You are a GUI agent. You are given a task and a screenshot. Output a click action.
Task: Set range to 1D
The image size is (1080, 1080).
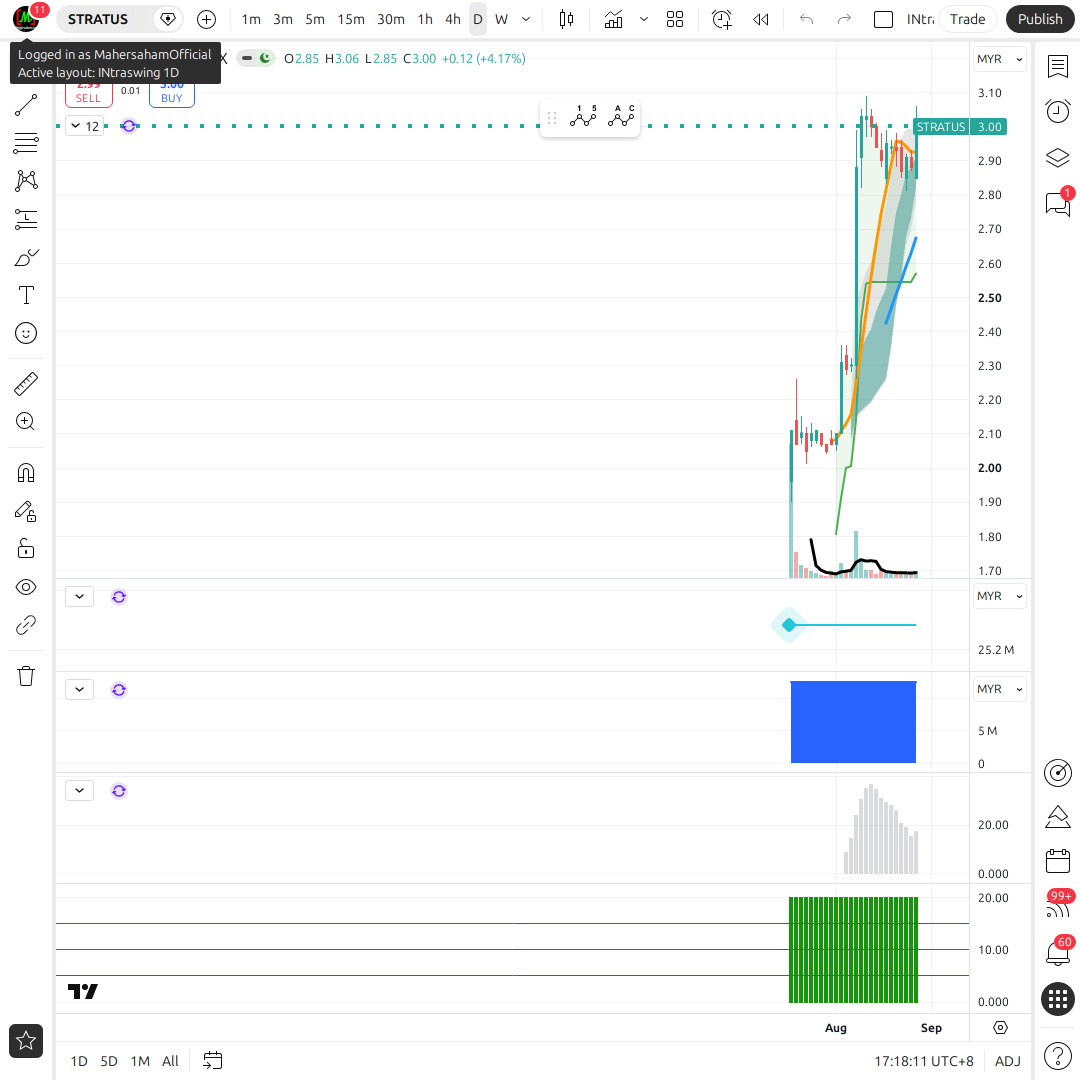(x=79, y=1061)
